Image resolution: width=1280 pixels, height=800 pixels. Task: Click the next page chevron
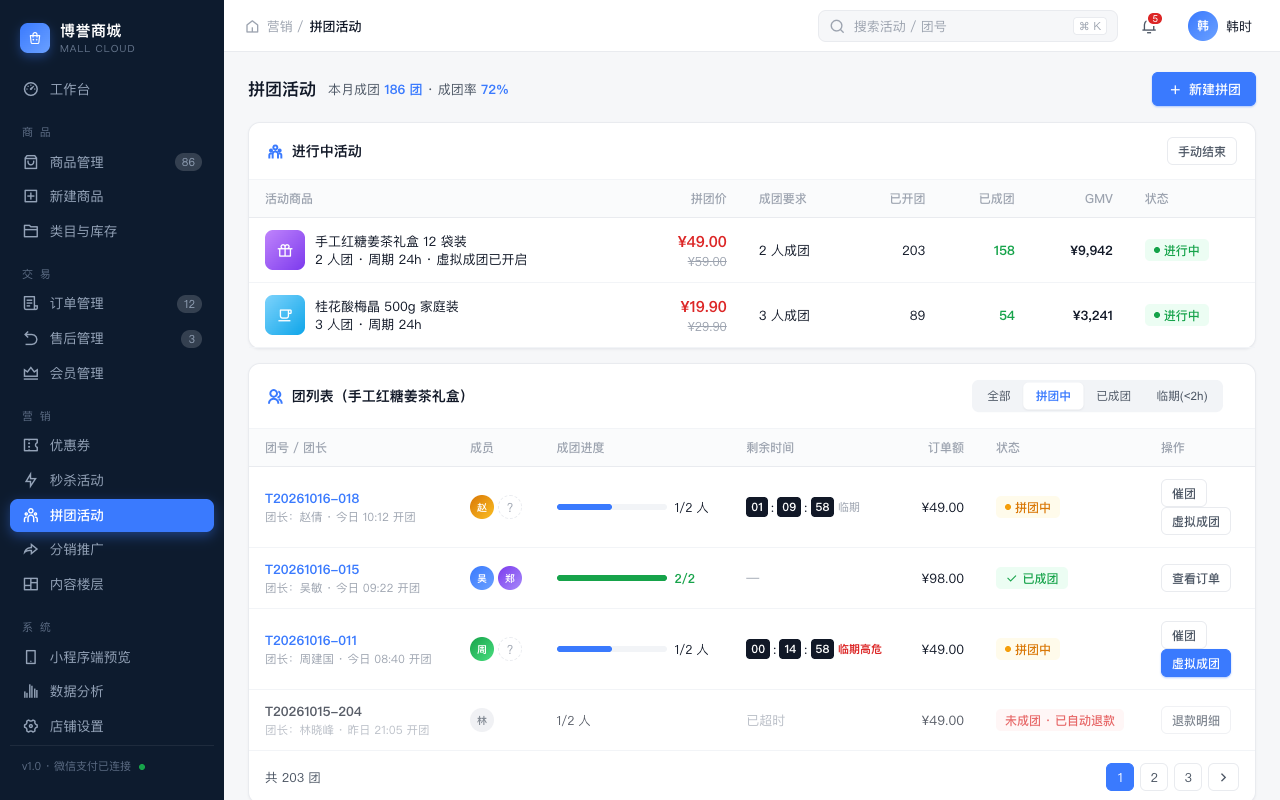(1223, 777)
